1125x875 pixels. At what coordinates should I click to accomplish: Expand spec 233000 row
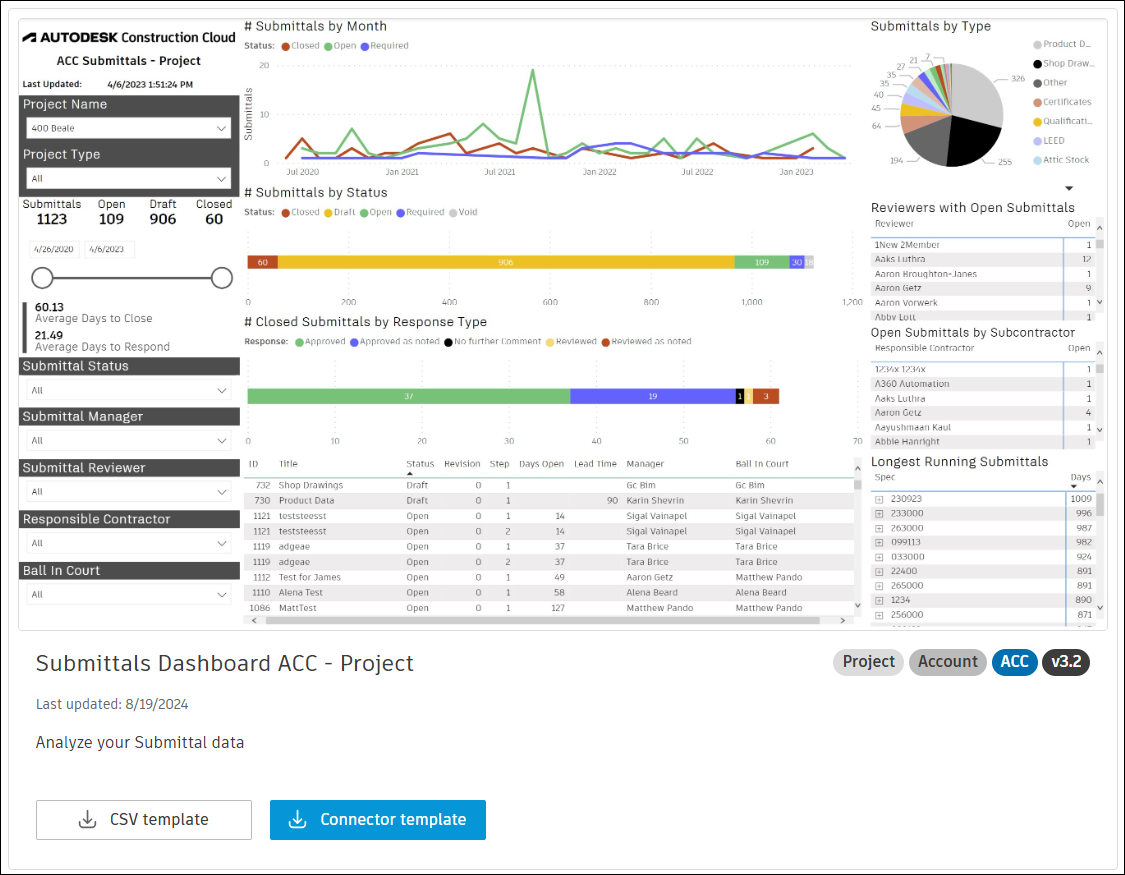[879, 514]
